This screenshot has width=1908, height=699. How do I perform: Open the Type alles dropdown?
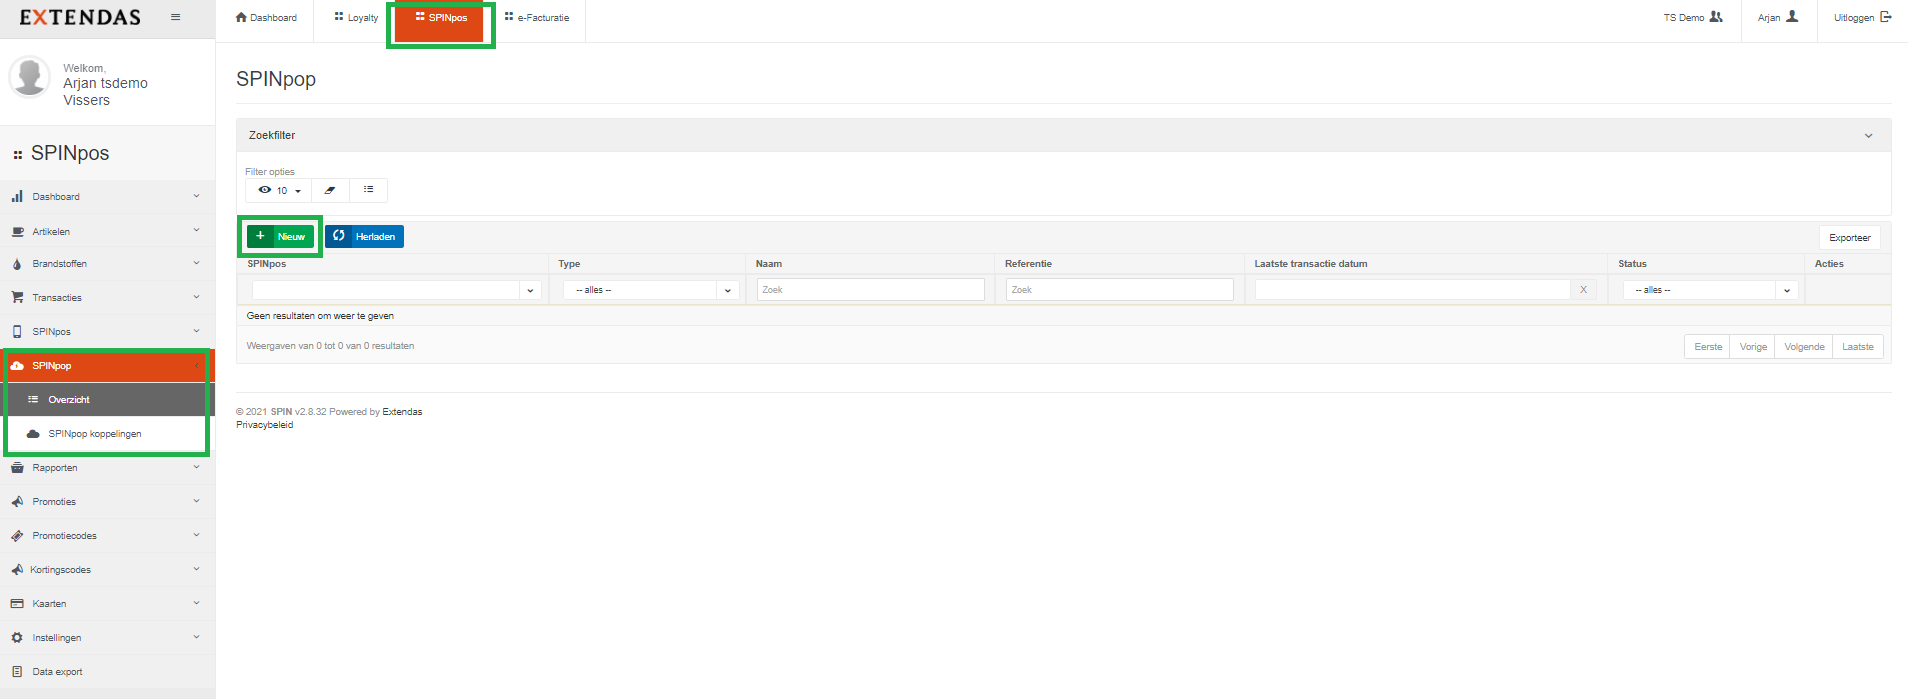coord(651,290)
